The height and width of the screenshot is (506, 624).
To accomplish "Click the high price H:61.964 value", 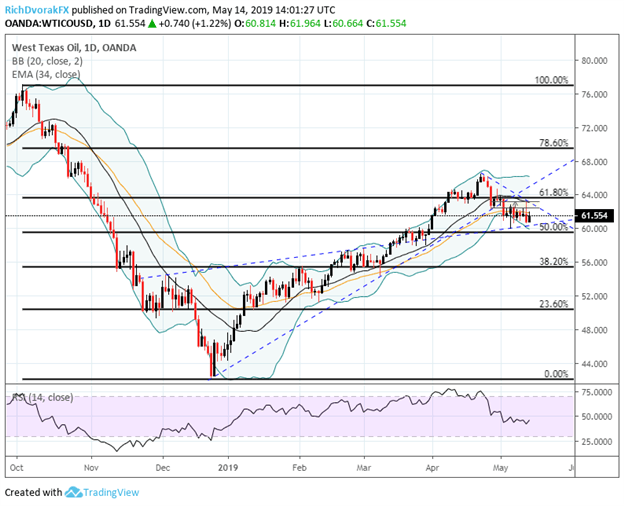I will point(300,23).
